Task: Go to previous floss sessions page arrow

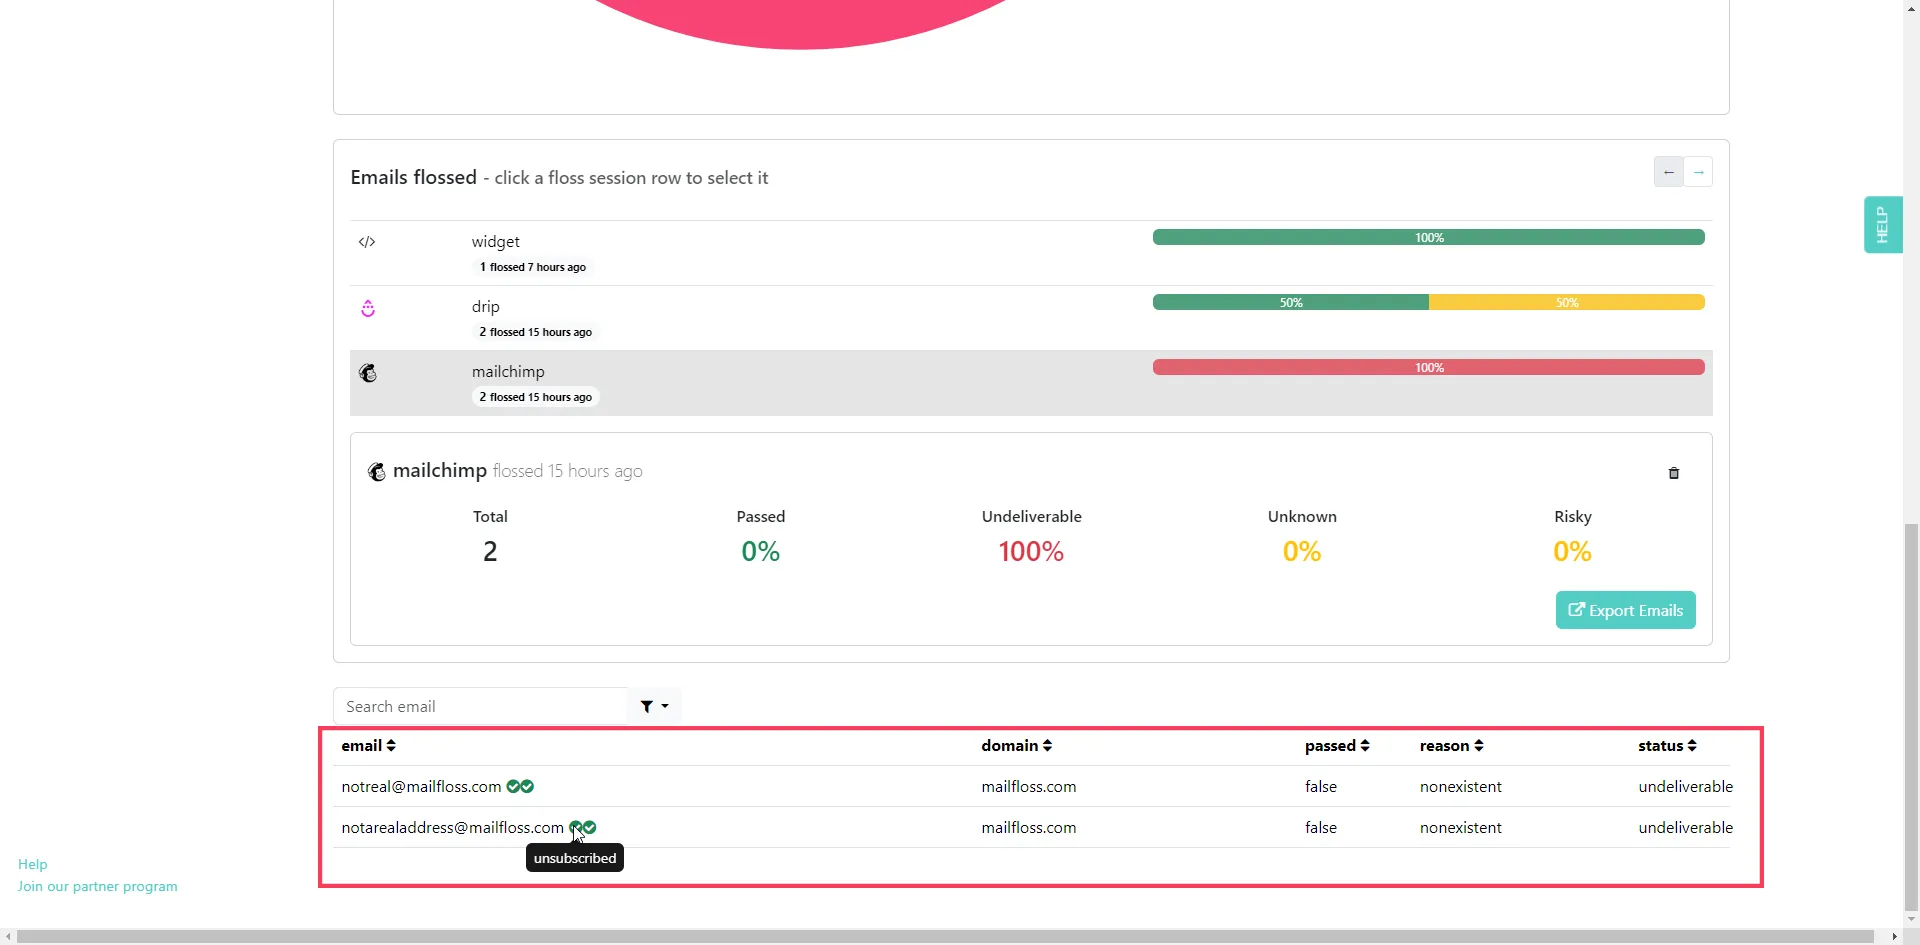Action: pyautogui.click(x=1669, y=172)
